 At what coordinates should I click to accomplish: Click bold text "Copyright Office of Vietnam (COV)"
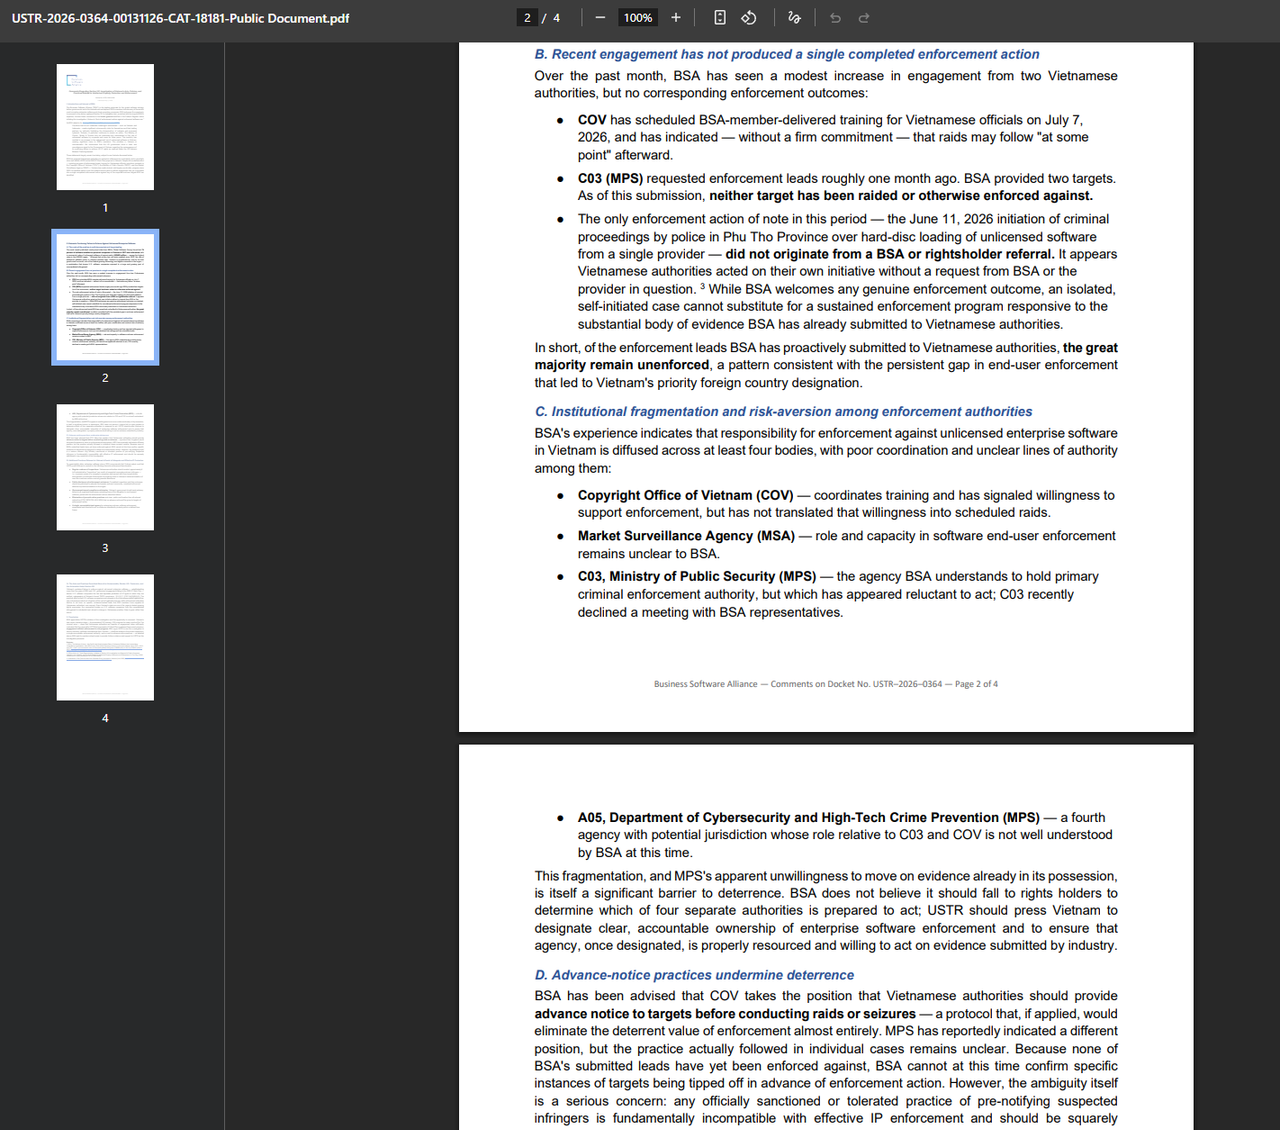[686, 495]
